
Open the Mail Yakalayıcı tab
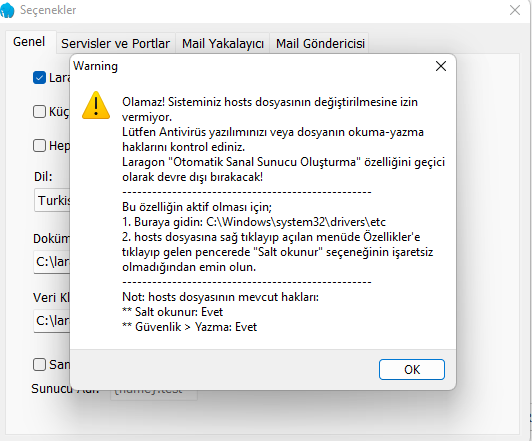click(x=223, y=43)
